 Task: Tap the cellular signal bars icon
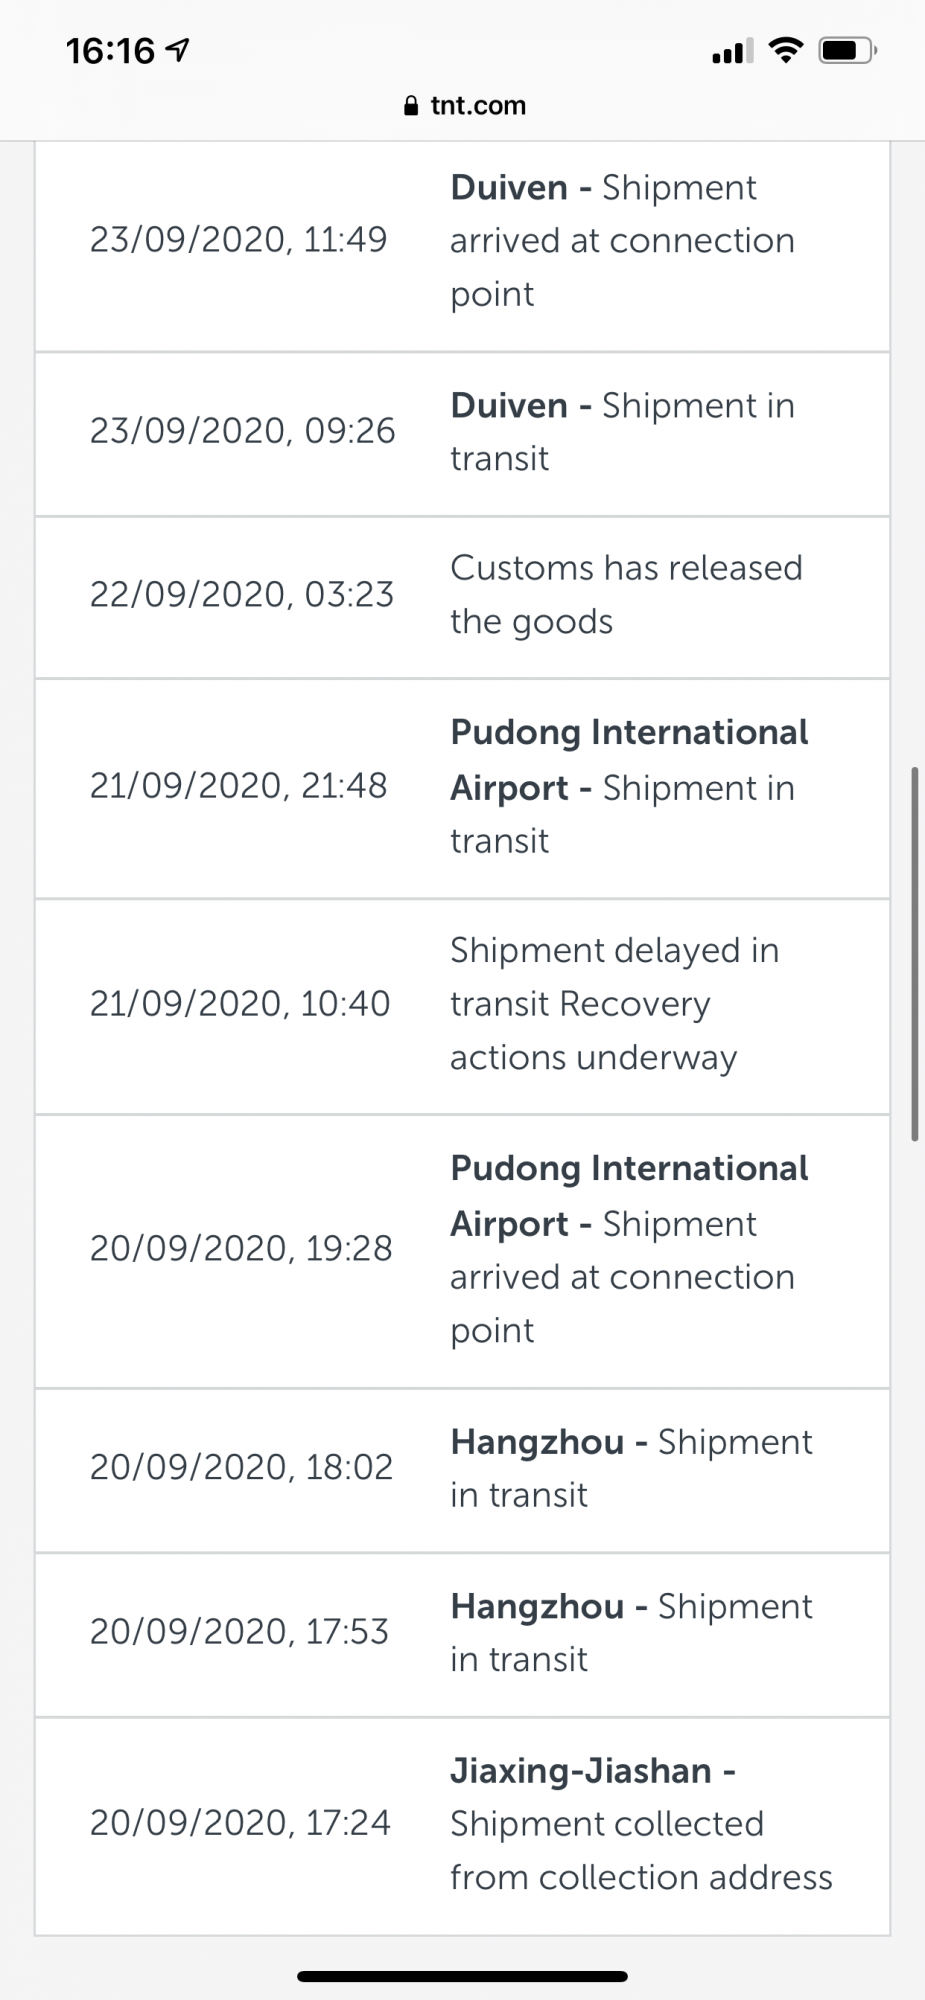click(732, 51)
